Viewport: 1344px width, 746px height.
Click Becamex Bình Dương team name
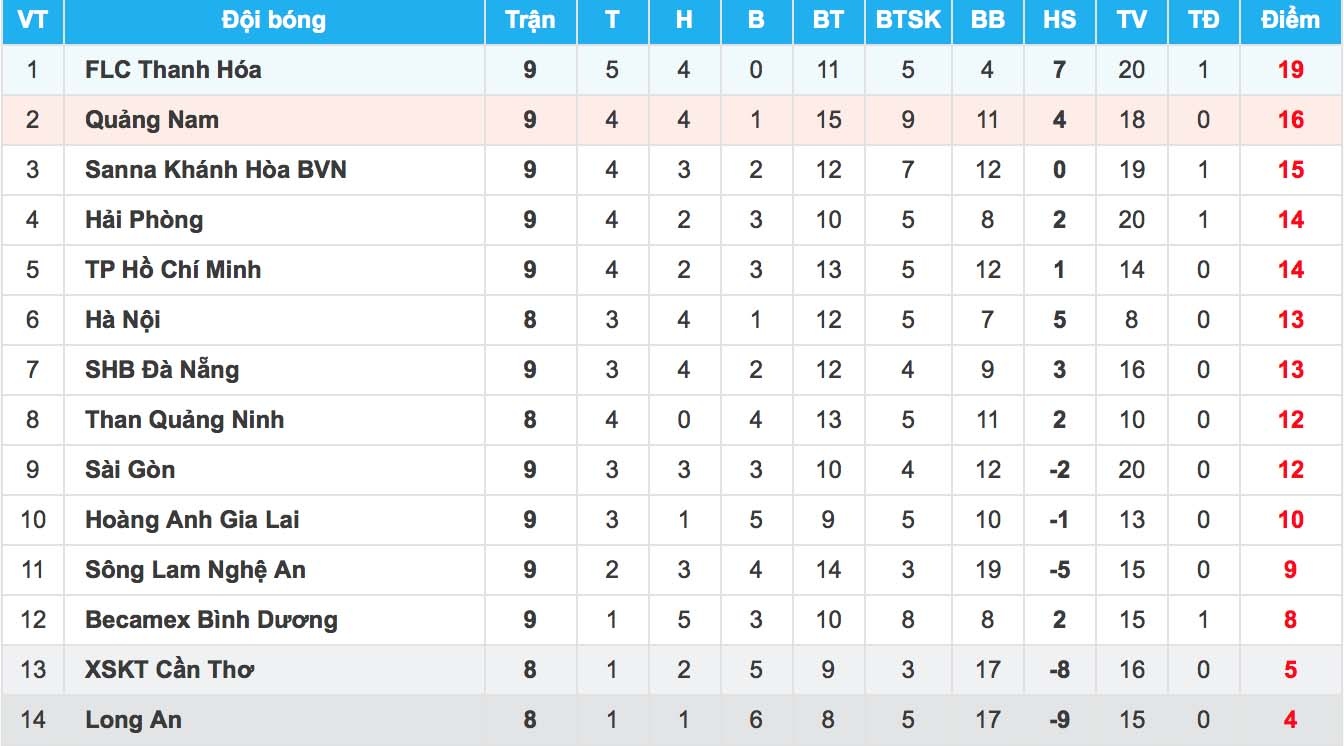[x=211, y=620]
